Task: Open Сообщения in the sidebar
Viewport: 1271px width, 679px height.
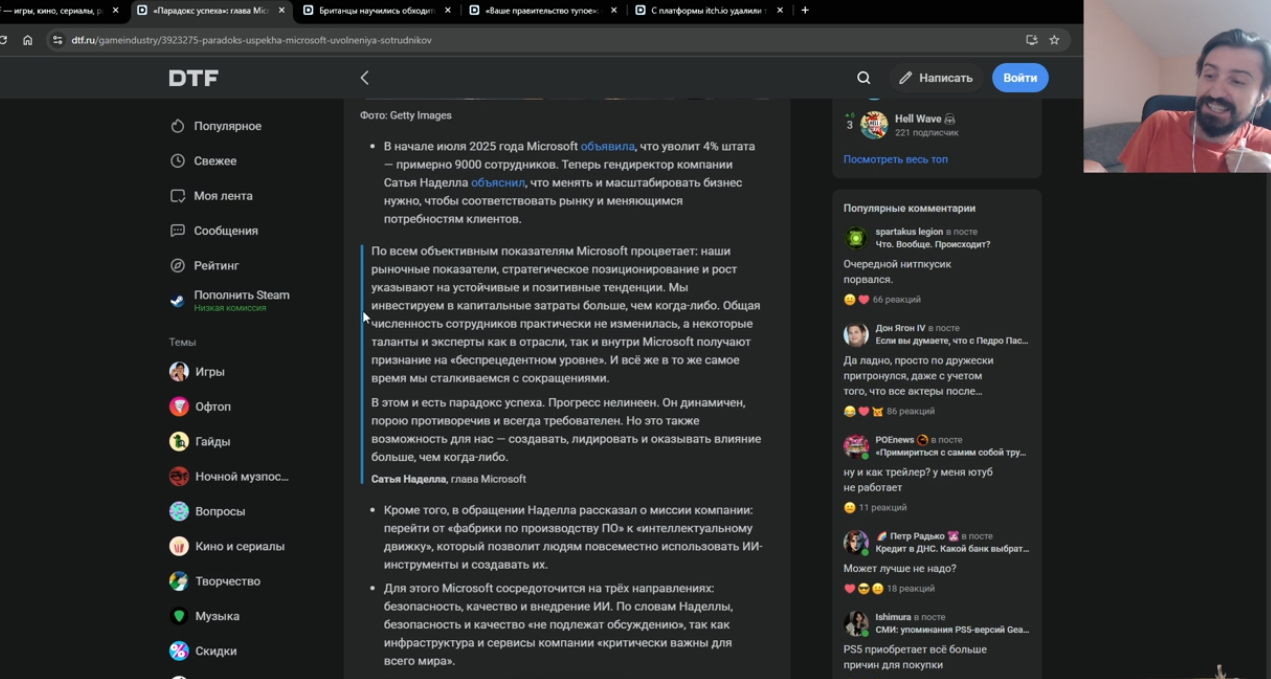Action: 226,231
